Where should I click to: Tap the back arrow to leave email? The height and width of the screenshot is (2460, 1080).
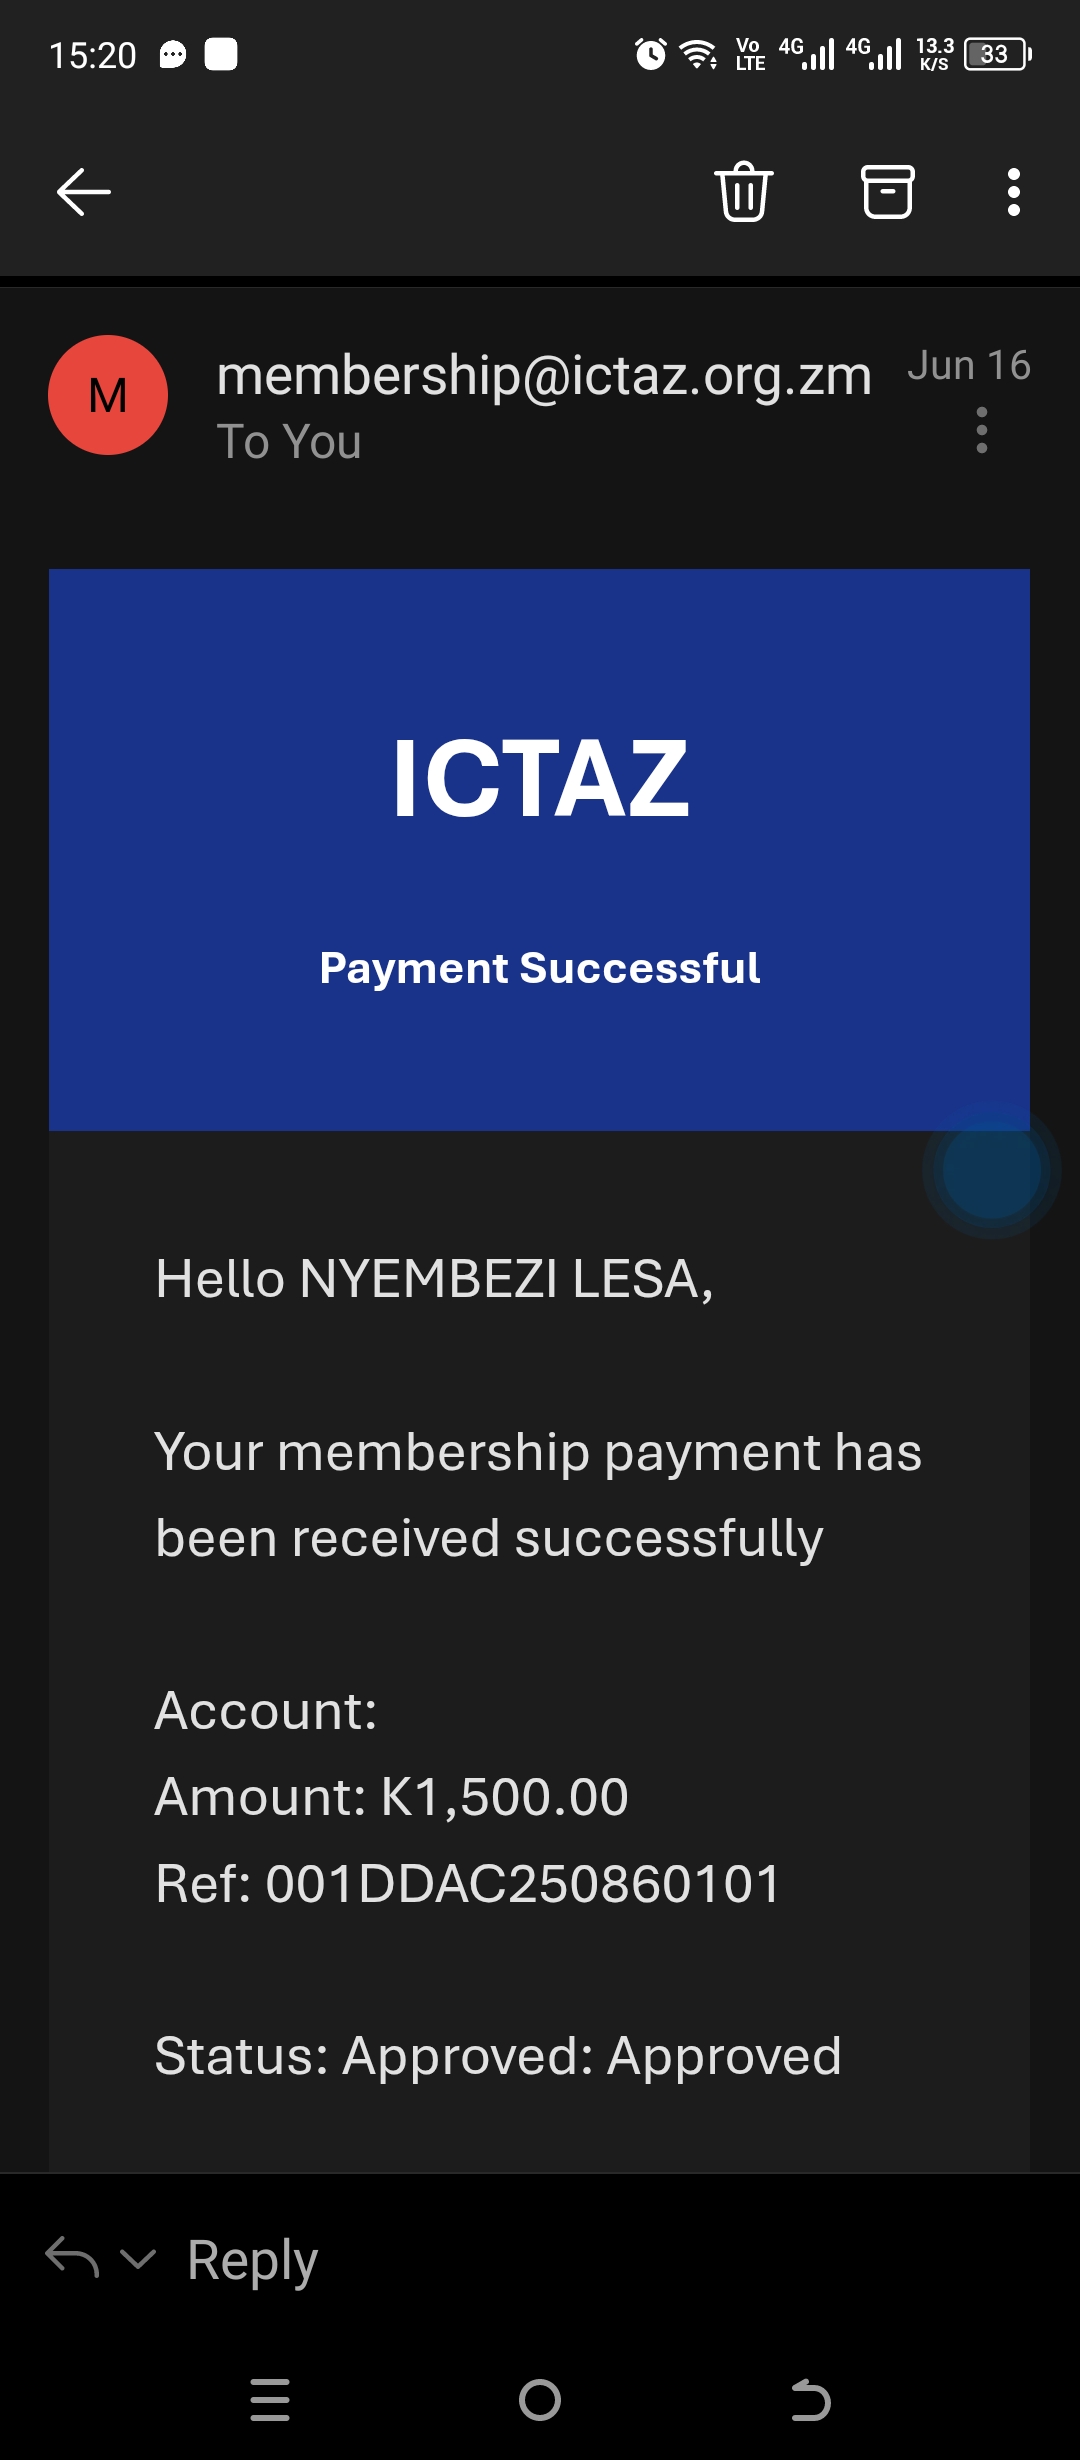point(84,192)
